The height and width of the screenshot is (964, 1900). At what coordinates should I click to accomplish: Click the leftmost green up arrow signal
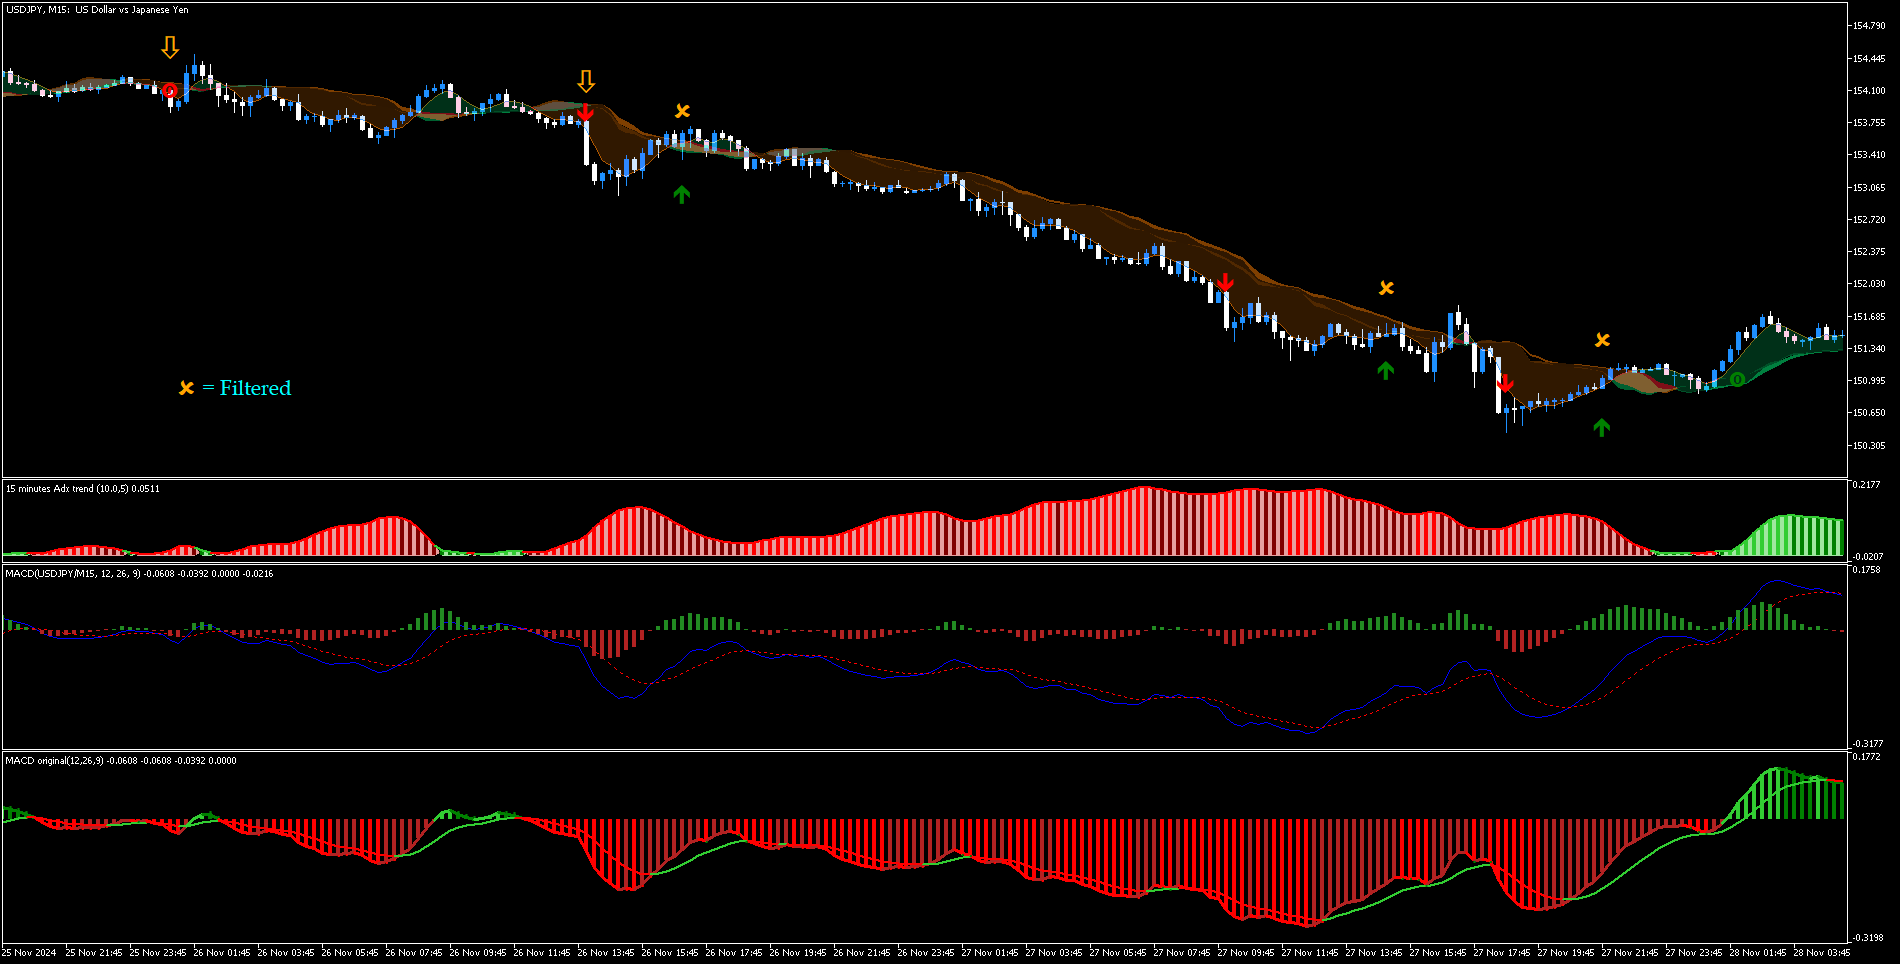pyautogui.click(x=681, y=194)
